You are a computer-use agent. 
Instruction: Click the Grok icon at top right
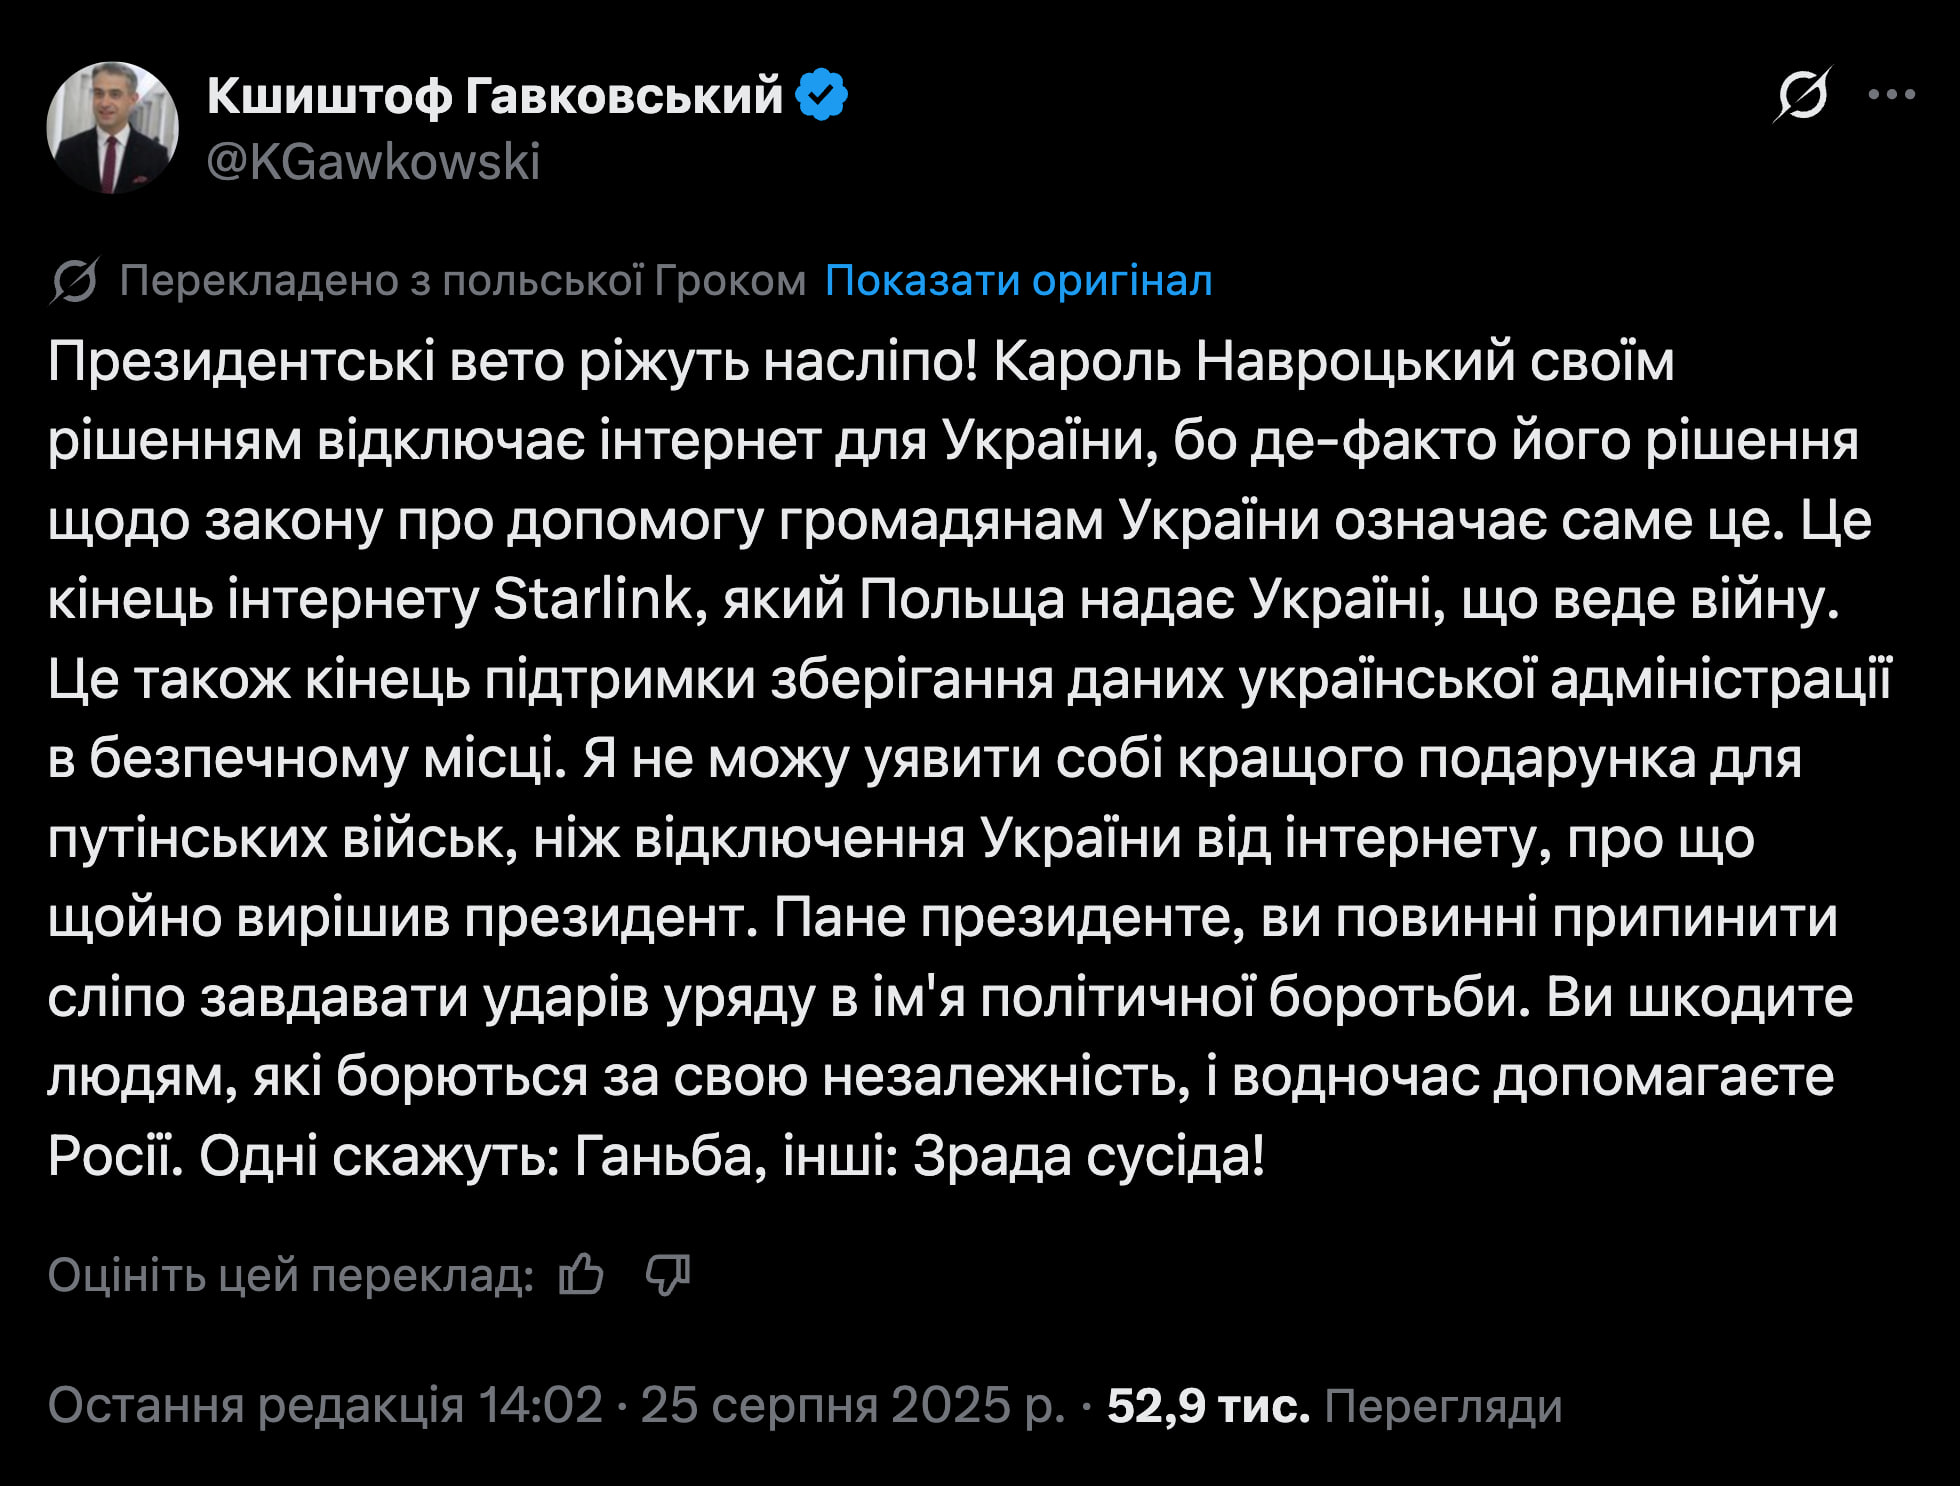point(1803,95)
